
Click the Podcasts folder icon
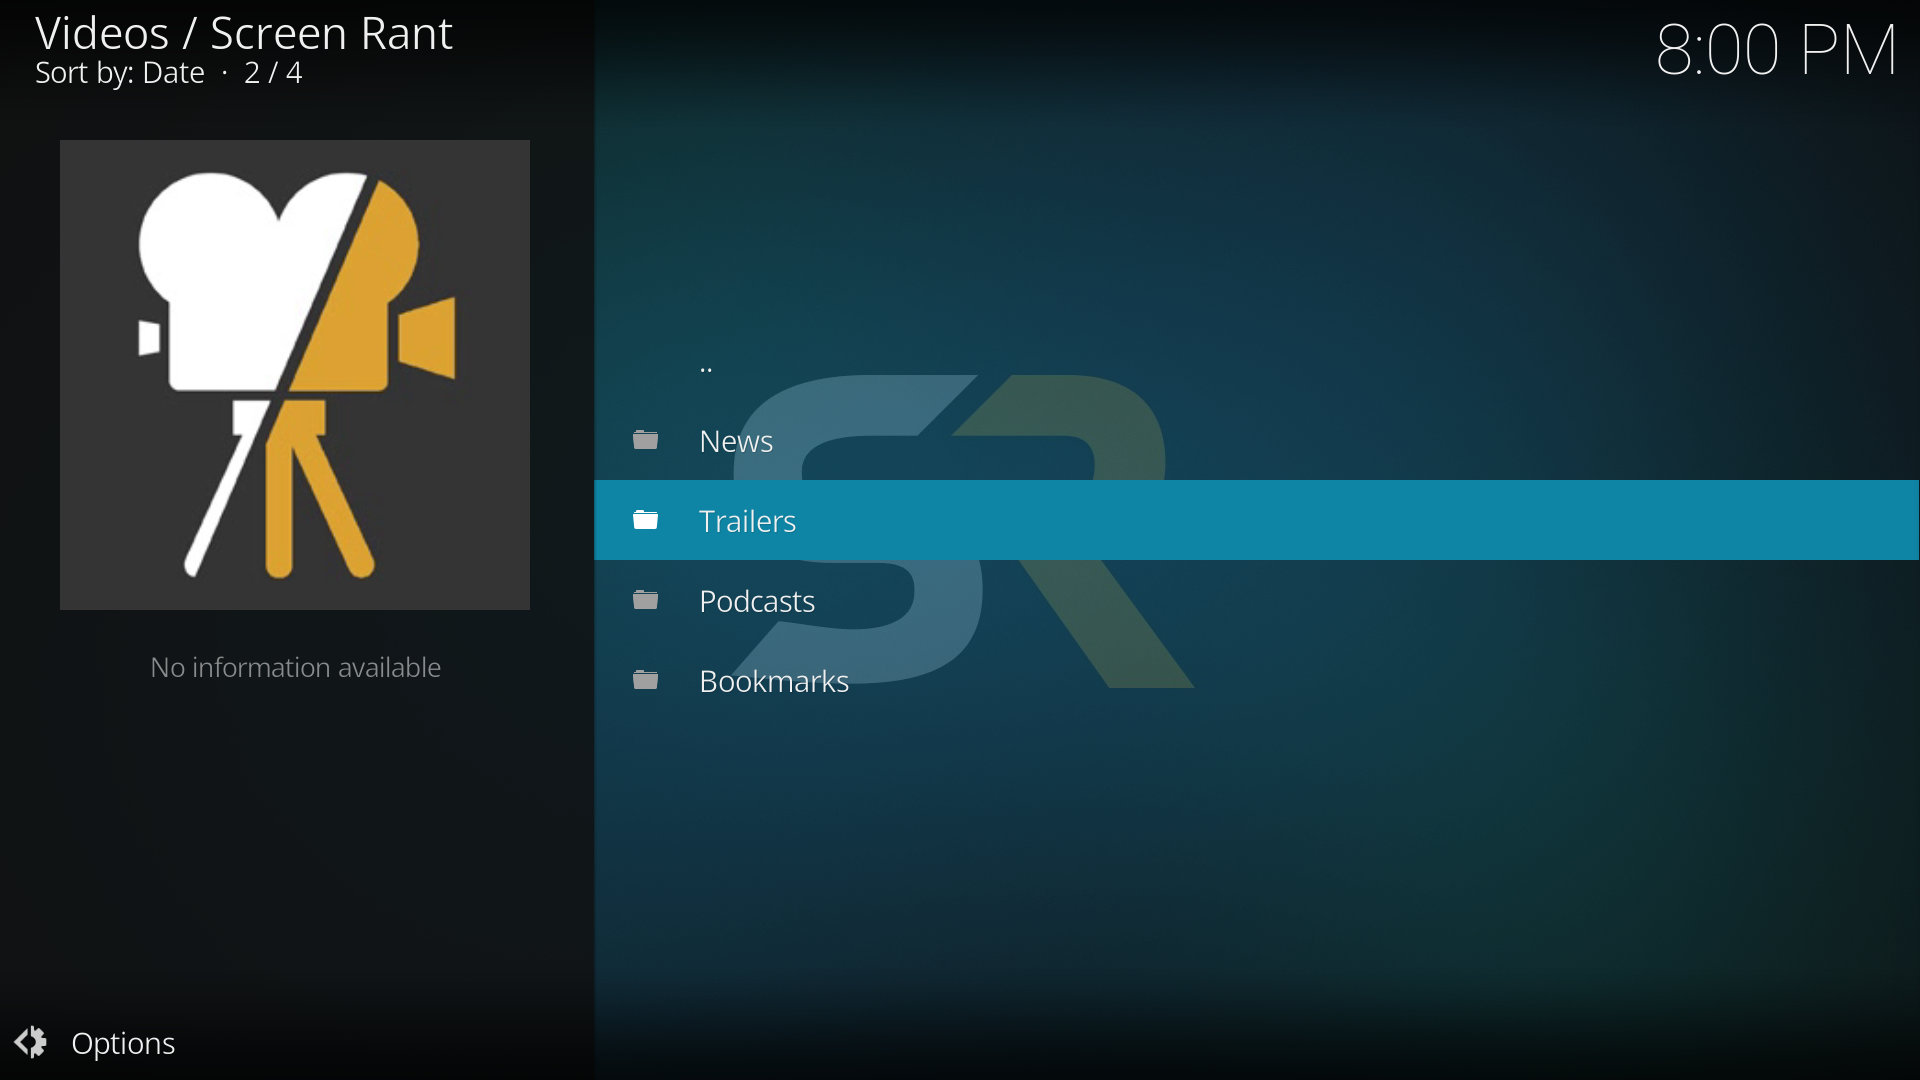pos(645,600)
